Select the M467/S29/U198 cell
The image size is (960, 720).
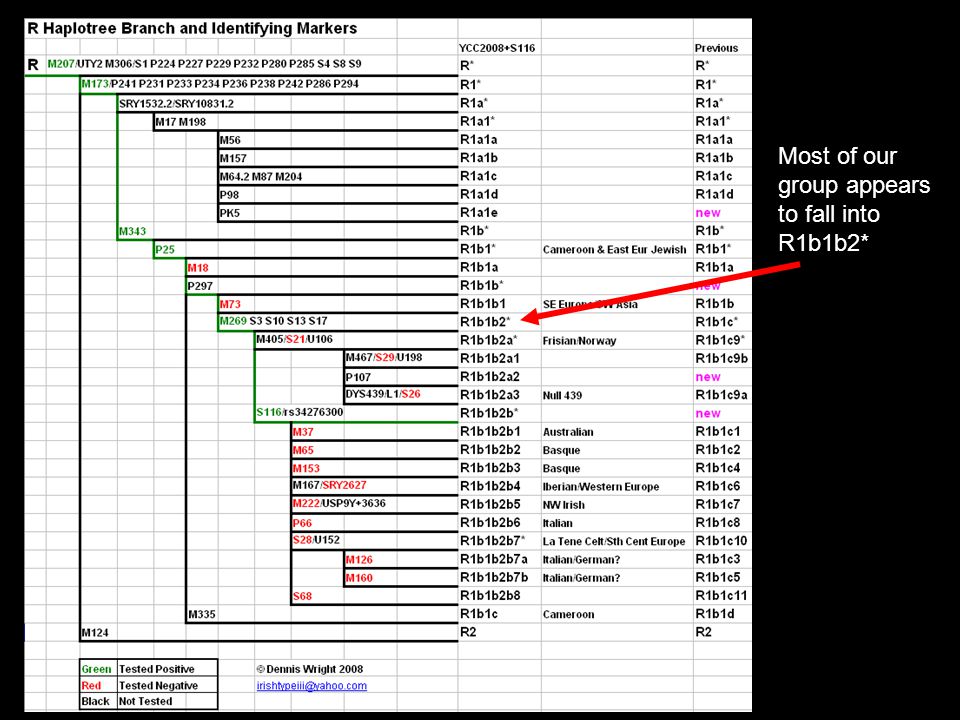384,358
